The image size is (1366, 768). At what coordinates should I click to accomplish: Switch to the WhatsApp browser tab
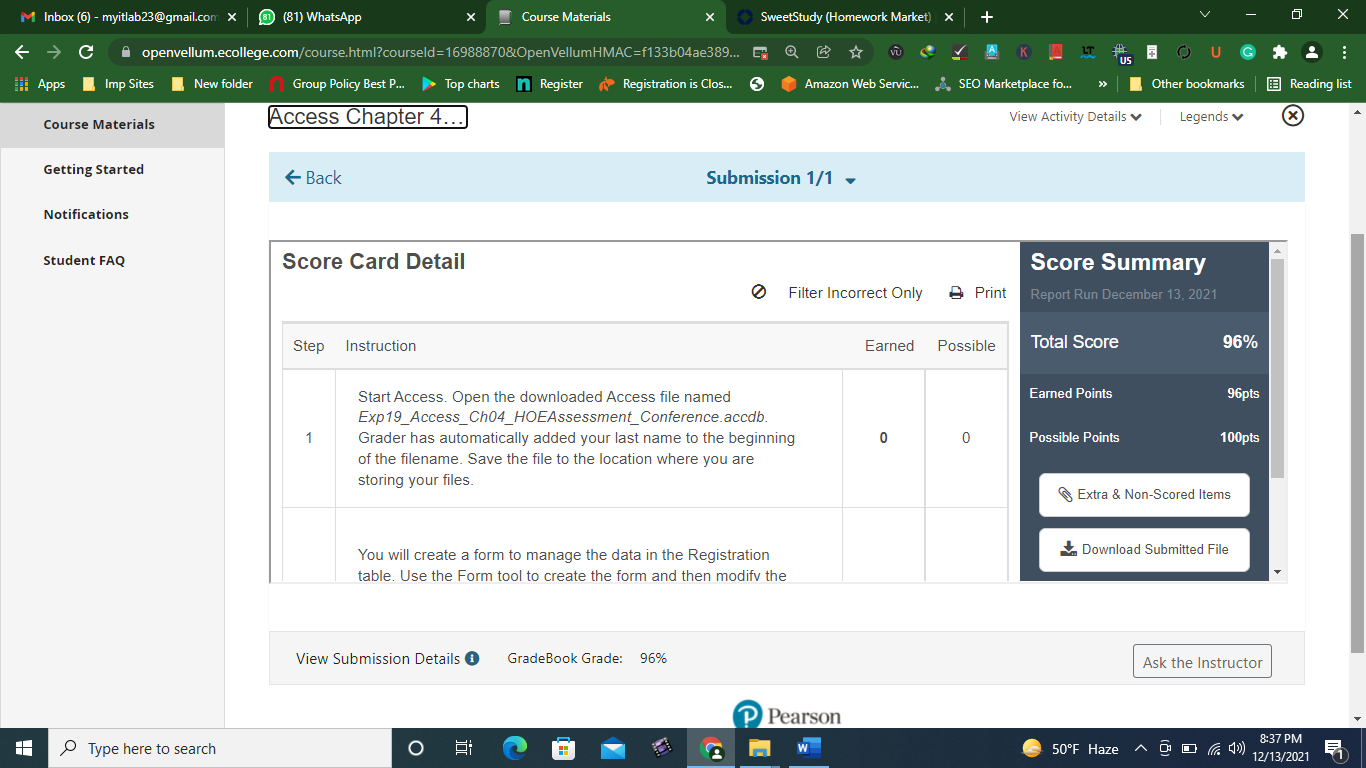click(366, 17)
